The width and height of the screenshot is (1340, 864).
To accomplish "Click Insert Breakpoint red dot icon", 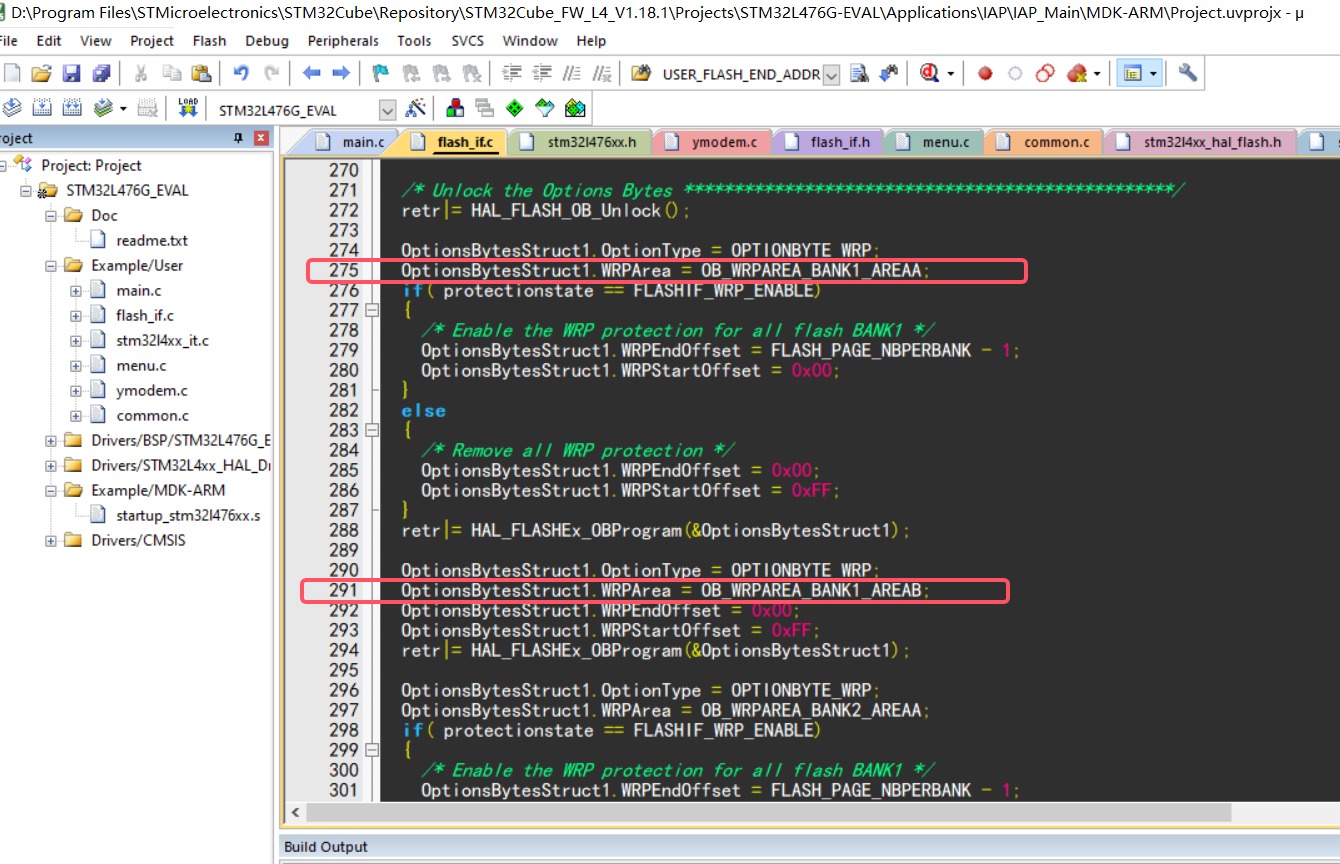I will (x=985, y=73).
